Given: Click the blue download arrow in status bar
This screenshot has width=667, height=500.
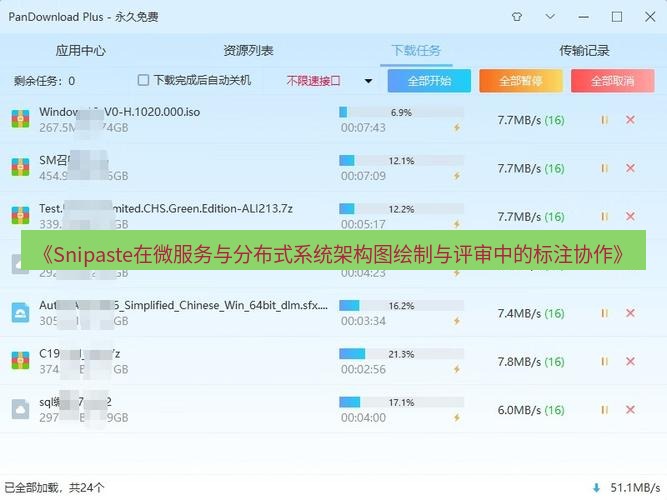Looking at the screenshot, I should [596, 488].
